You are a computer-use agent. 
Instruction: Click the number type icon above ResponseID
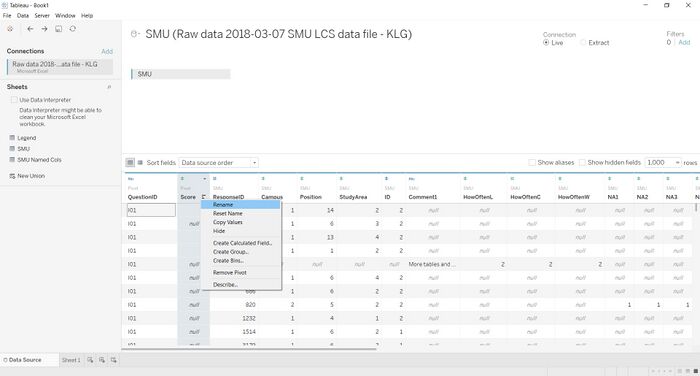[215, 179]
